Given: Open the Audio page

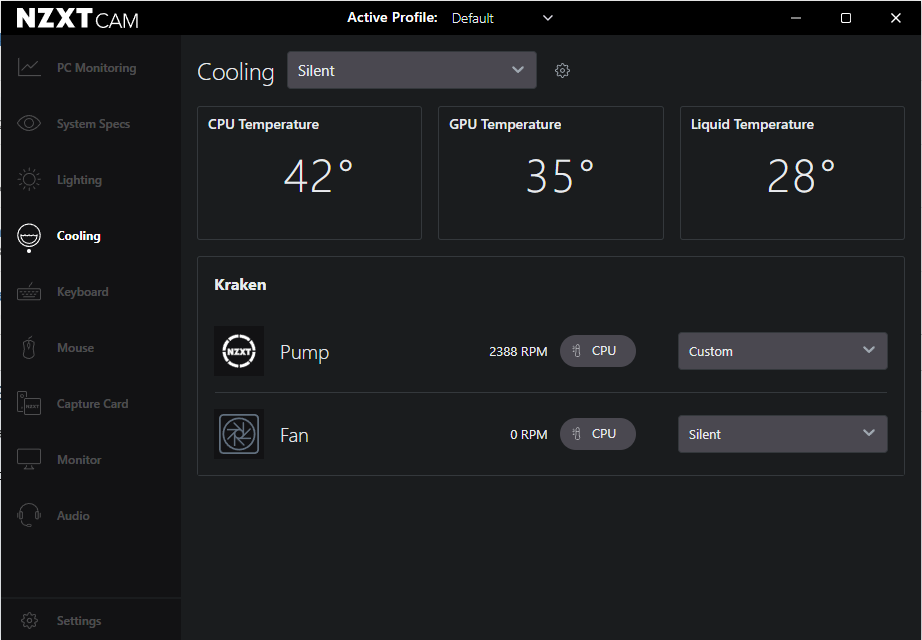Looking at the screenshot, I should click(x=73, y=515).
